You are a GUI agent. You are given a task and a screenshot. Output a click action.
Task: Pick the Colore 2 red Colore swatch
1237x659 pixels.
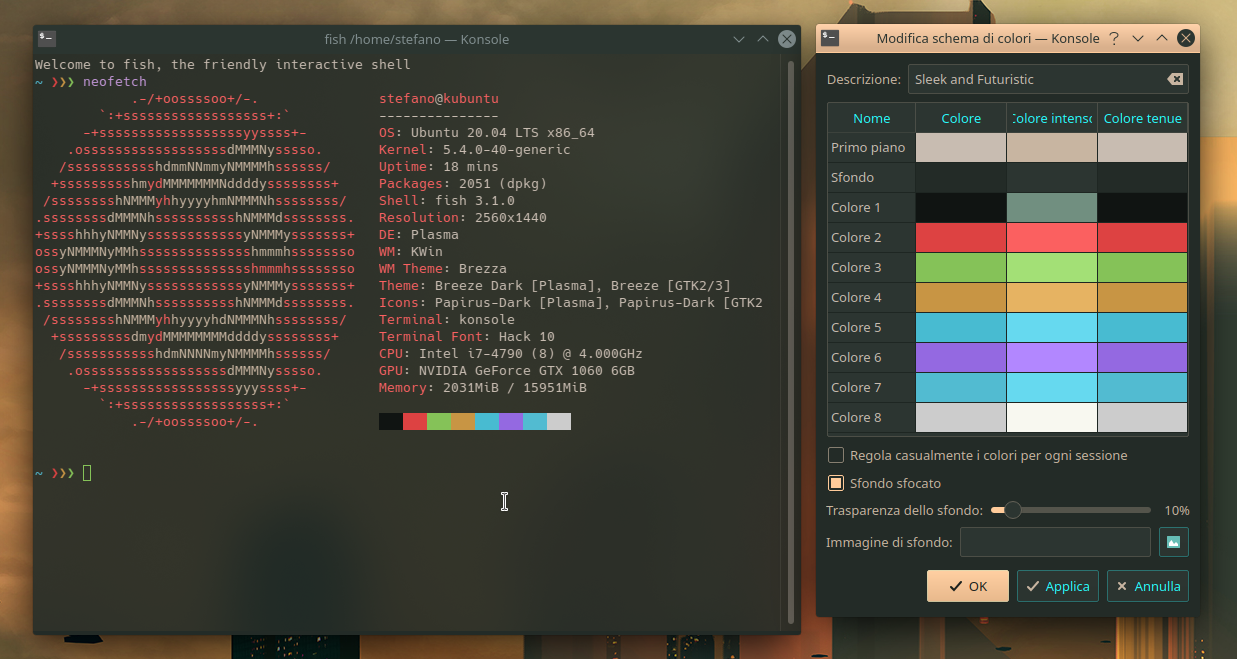[961, 237]
